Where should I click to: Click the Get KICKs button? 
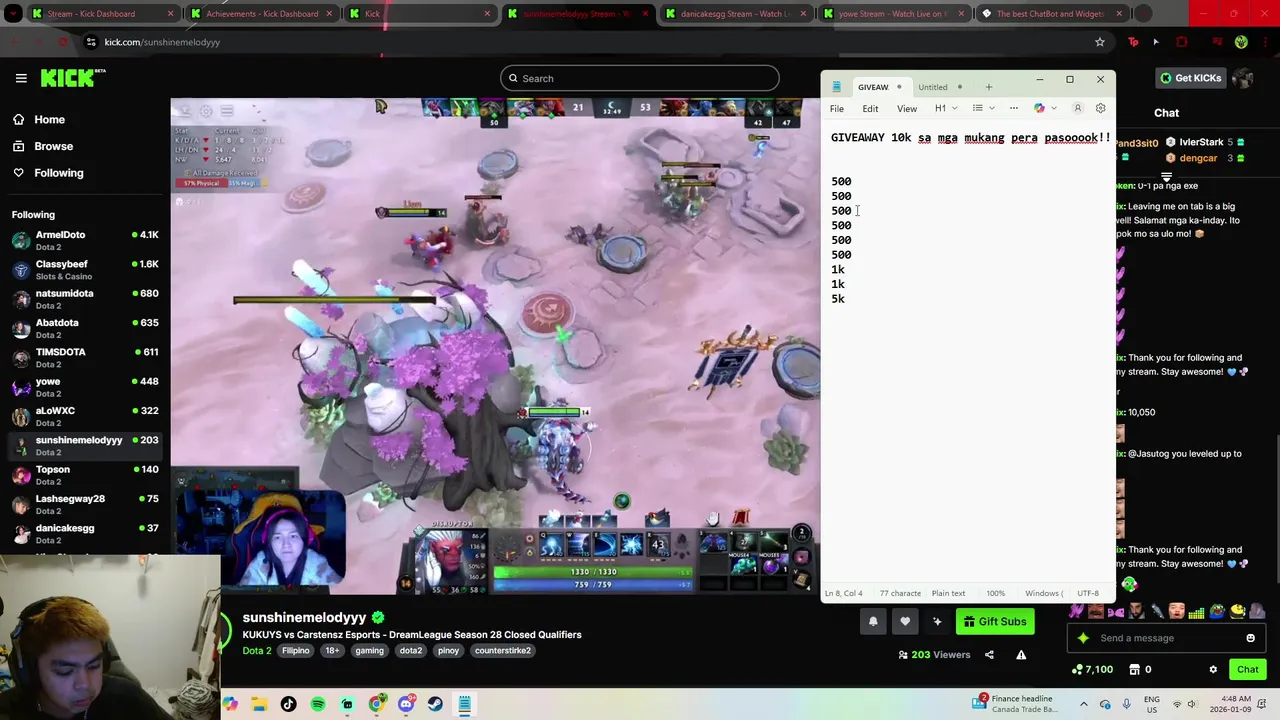(1190, 78)
